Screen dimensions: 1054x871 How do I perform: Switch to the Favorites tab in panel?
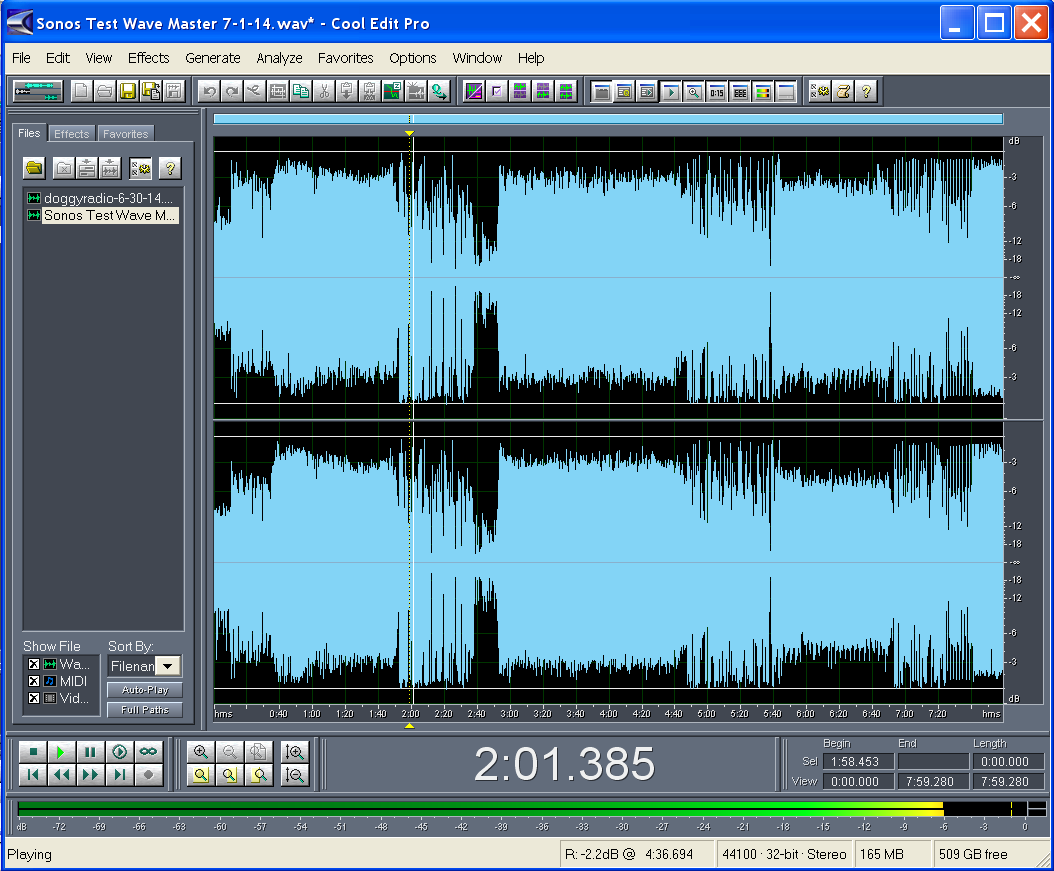tap(126, 134)
